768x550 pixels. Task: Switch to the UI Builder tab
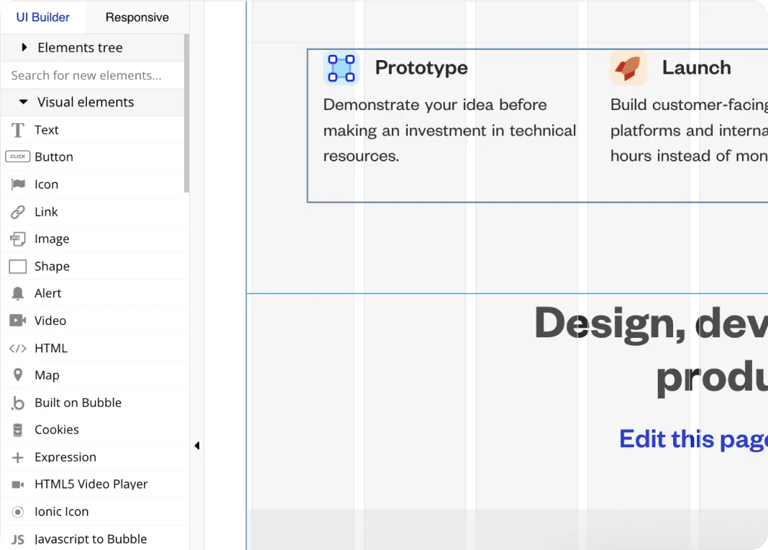click(43, 17)
